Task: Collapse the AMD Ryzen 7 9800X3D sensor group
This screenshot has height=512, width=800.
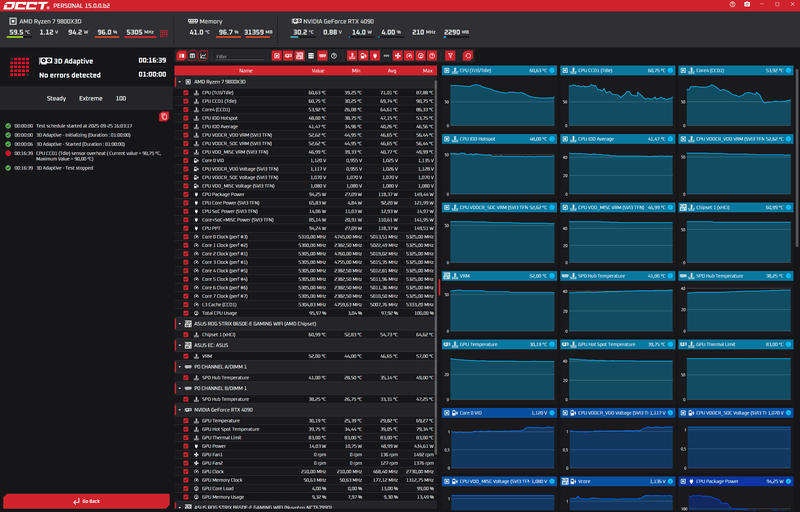Action: pyautogui.click(x=180, y=82)
